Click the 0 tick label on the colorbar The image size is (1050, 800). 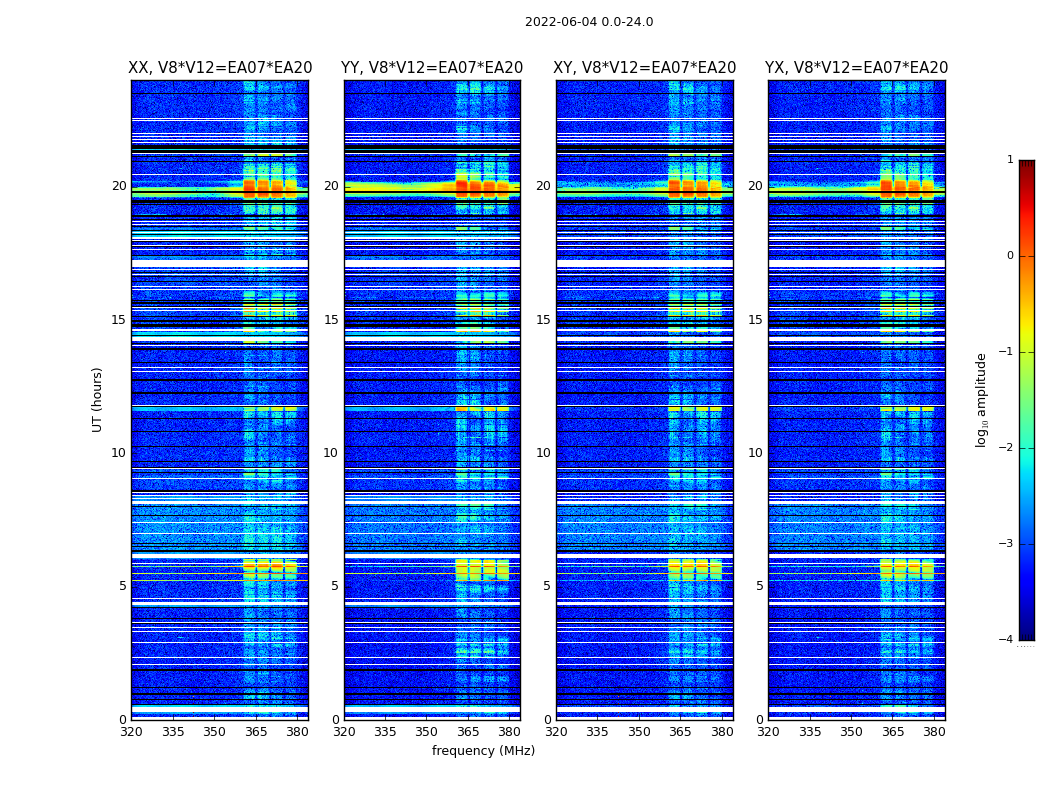[1010, 256]
